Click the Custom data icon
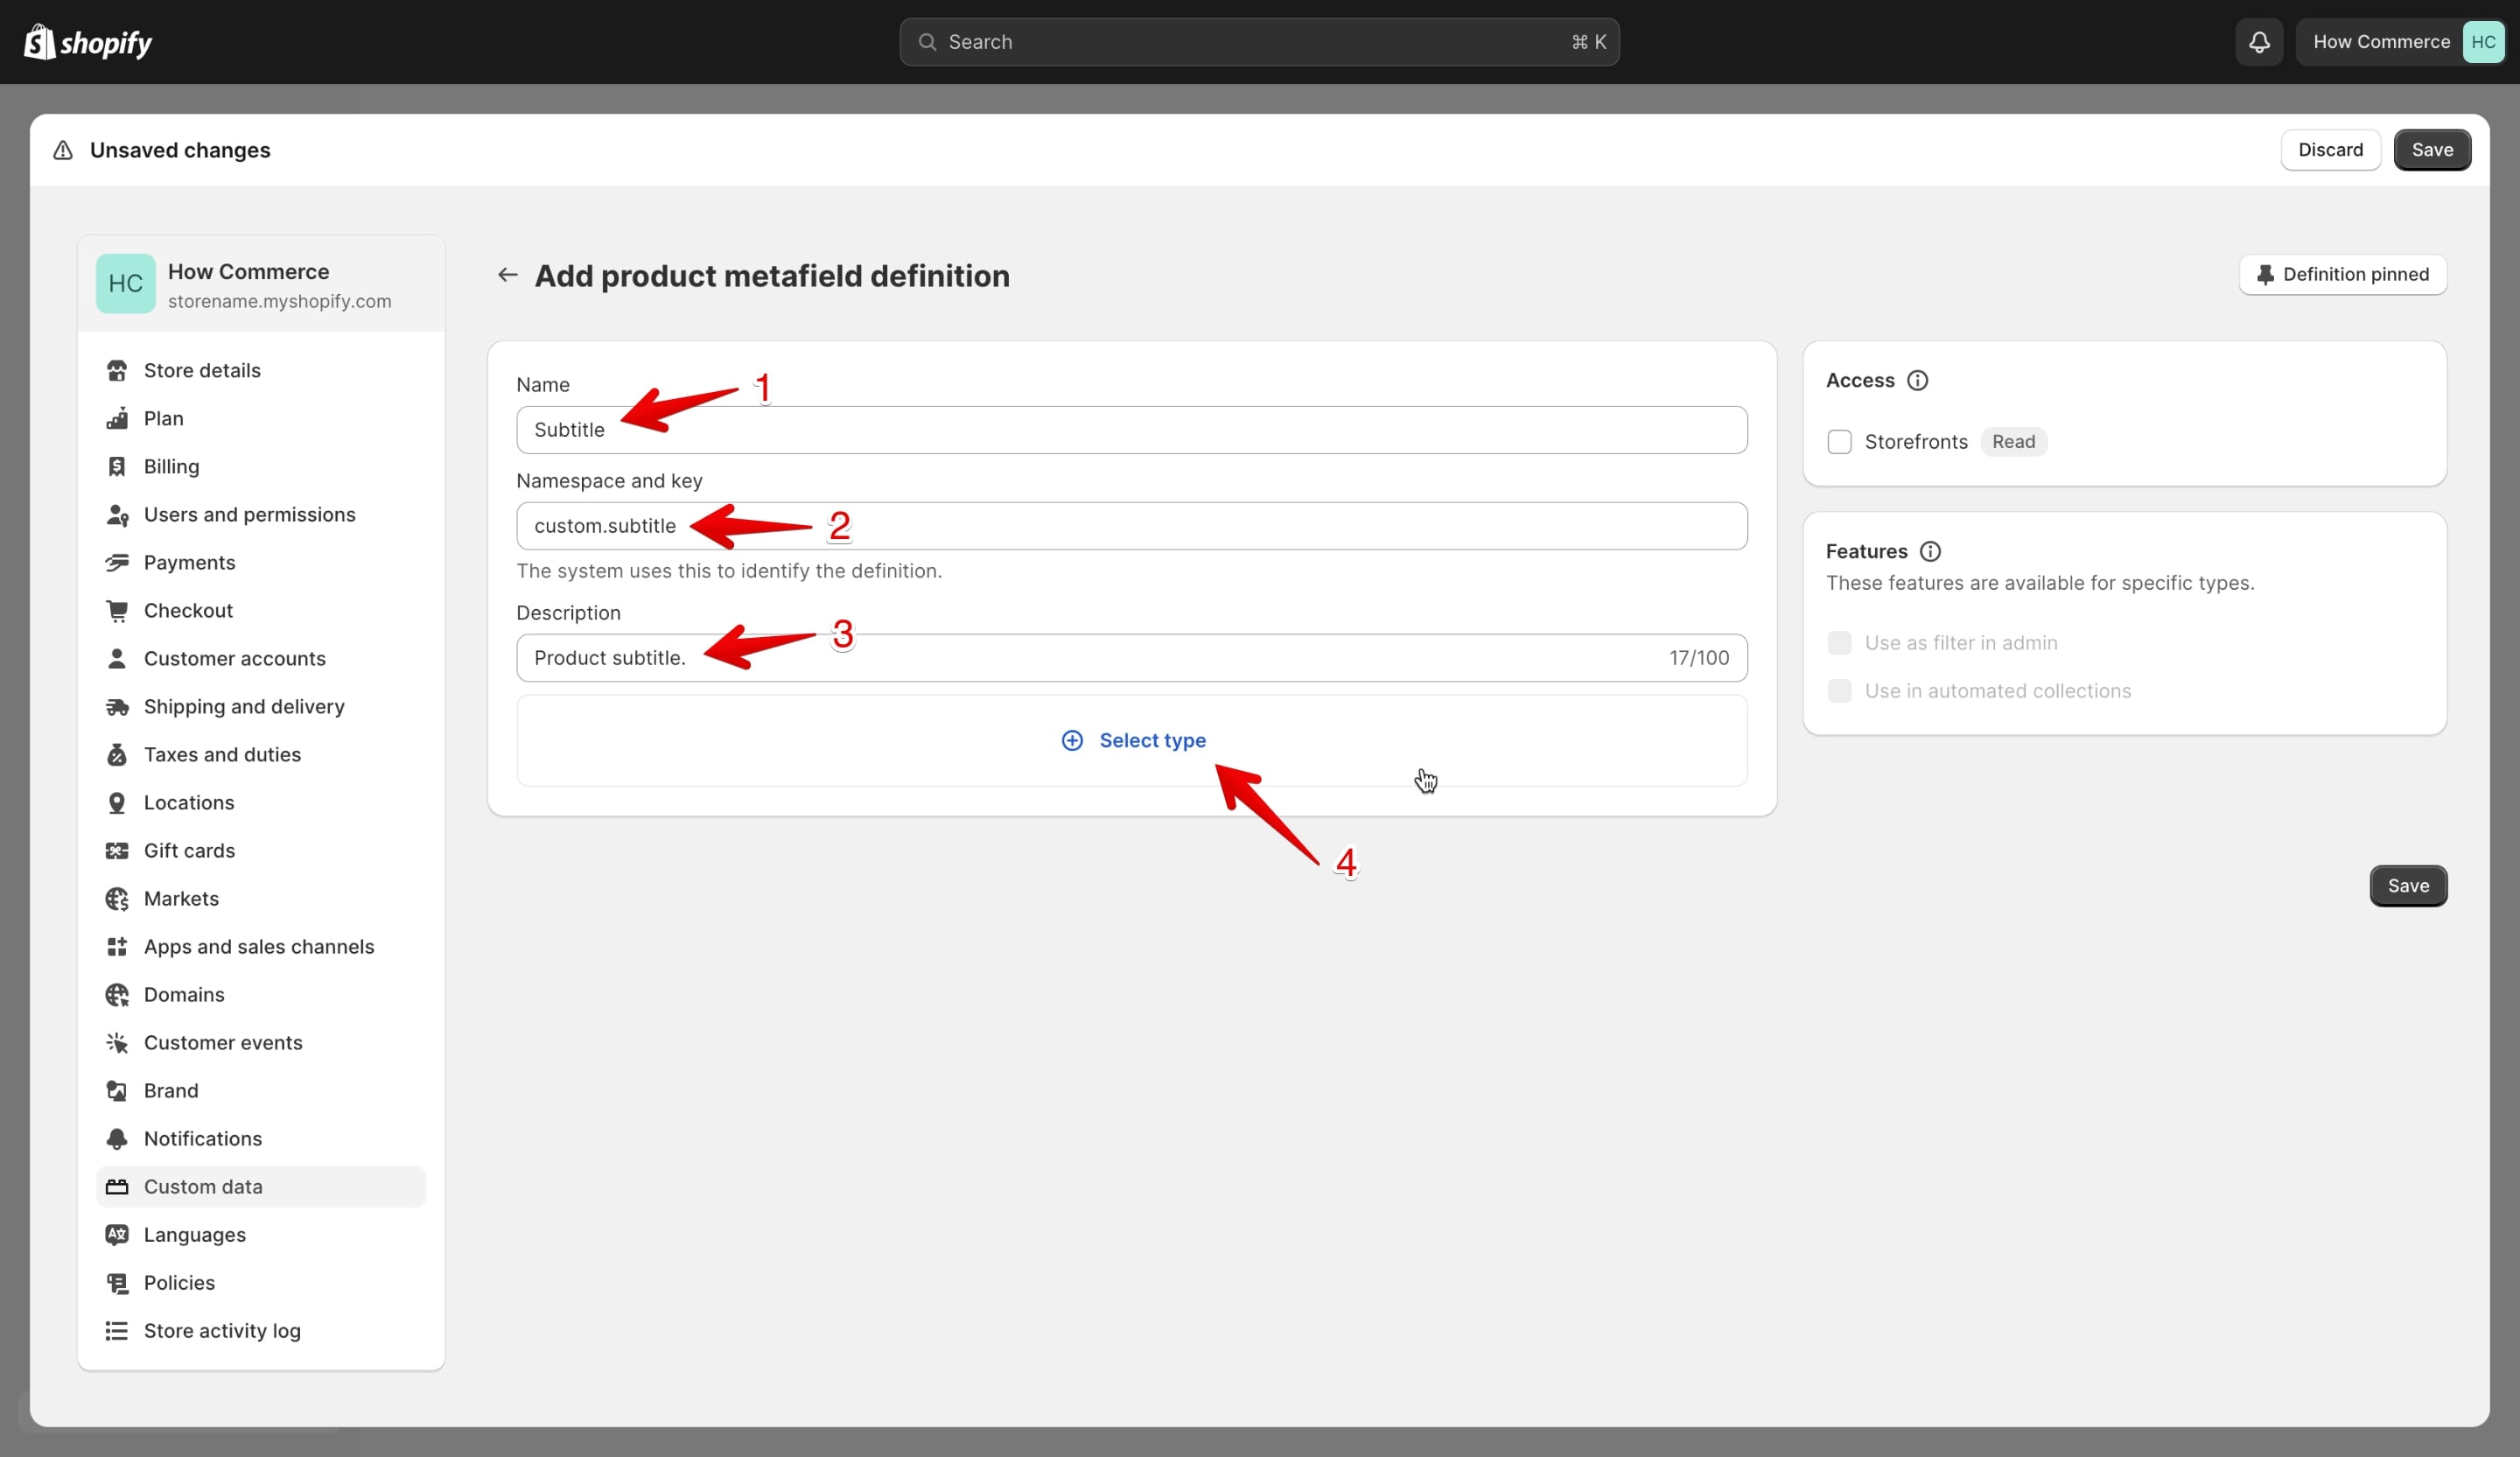This screenshot has height=1457, width=2520. point(117,1187)
